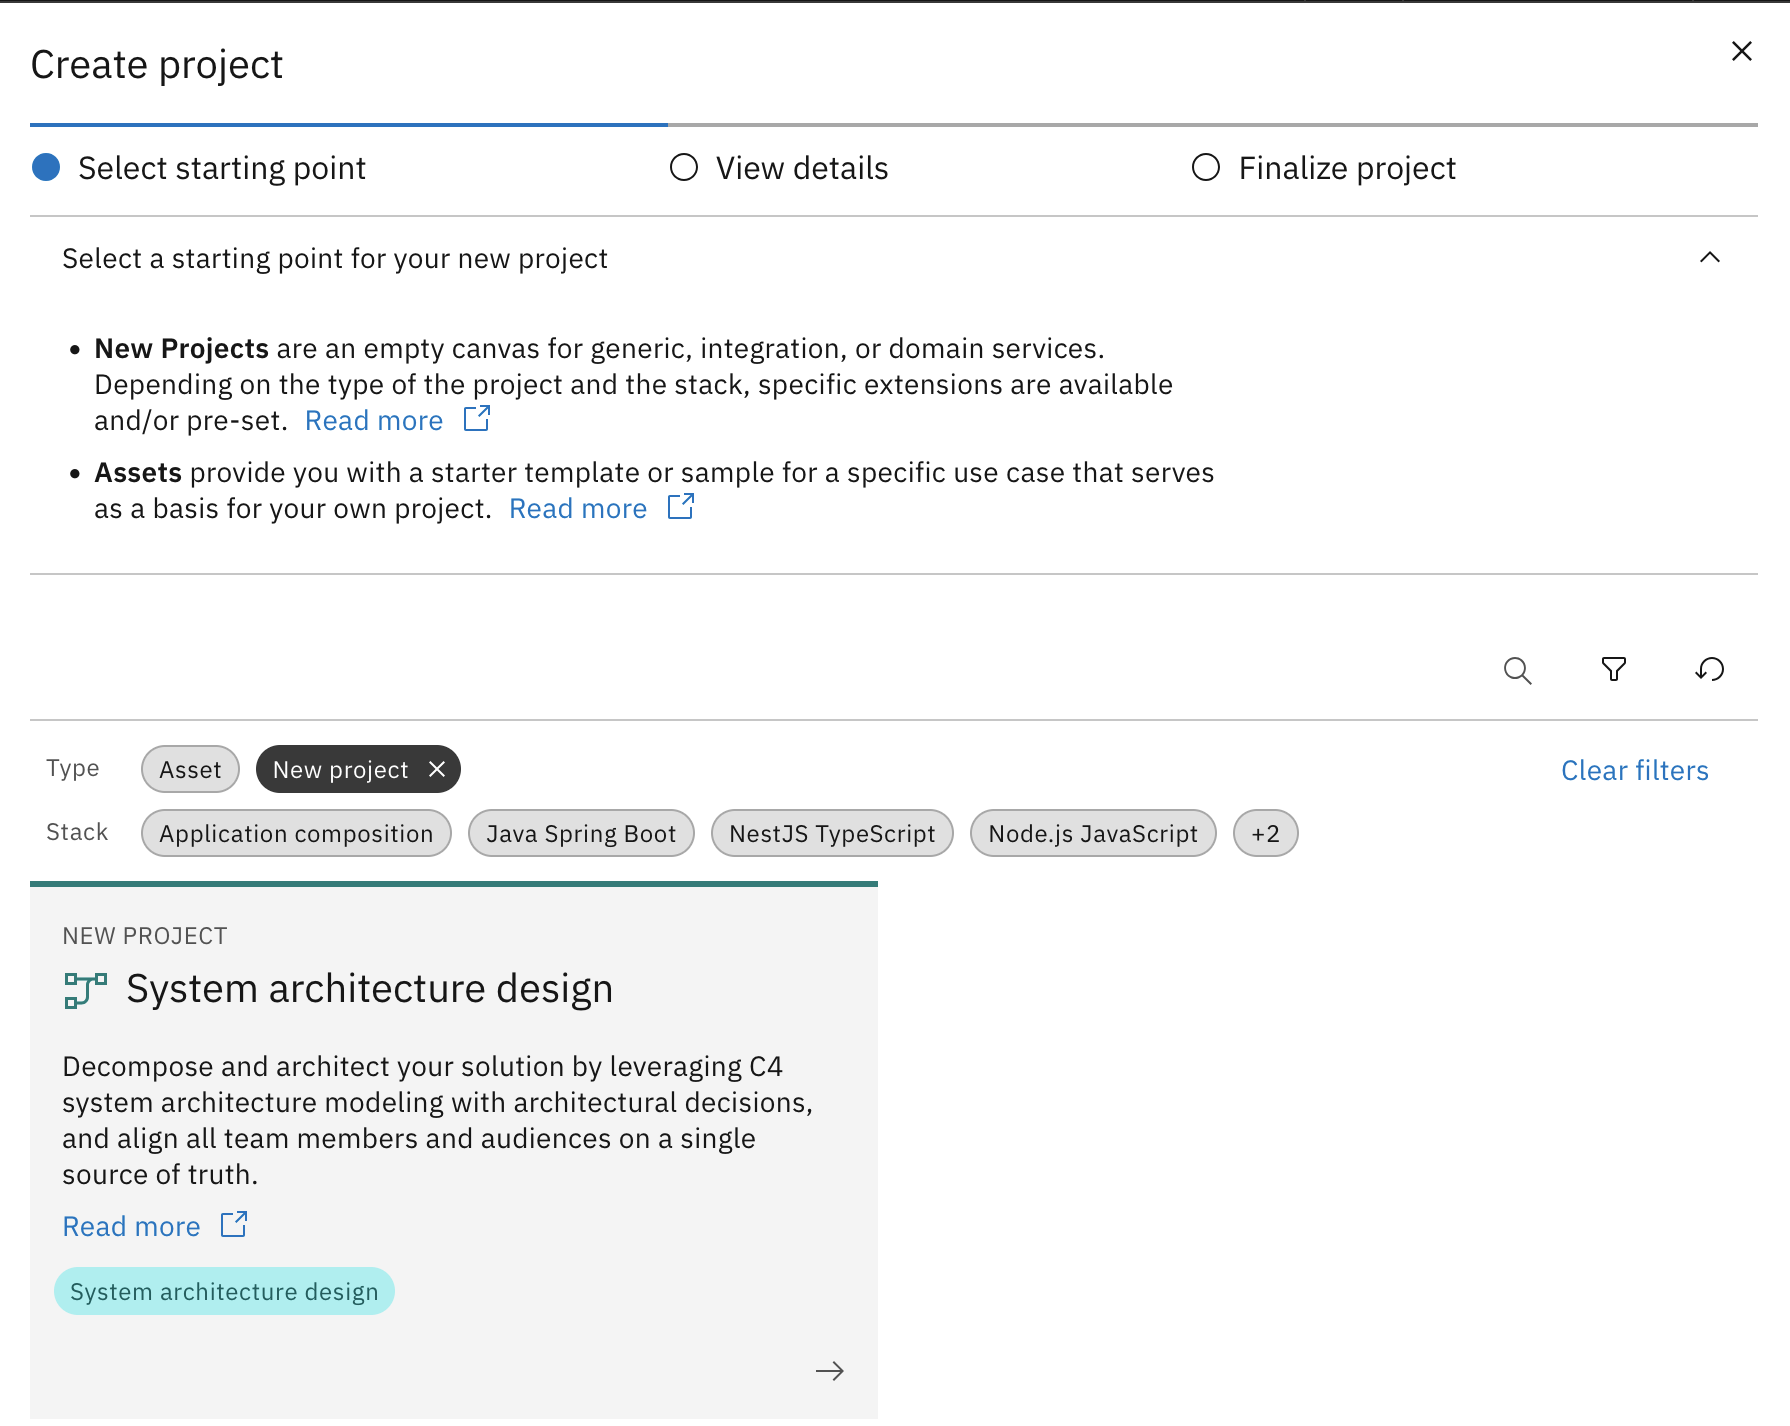Close the Create project dialog
Viewport: 1790px width, 1426px height.
click(x=1741, y=50)
